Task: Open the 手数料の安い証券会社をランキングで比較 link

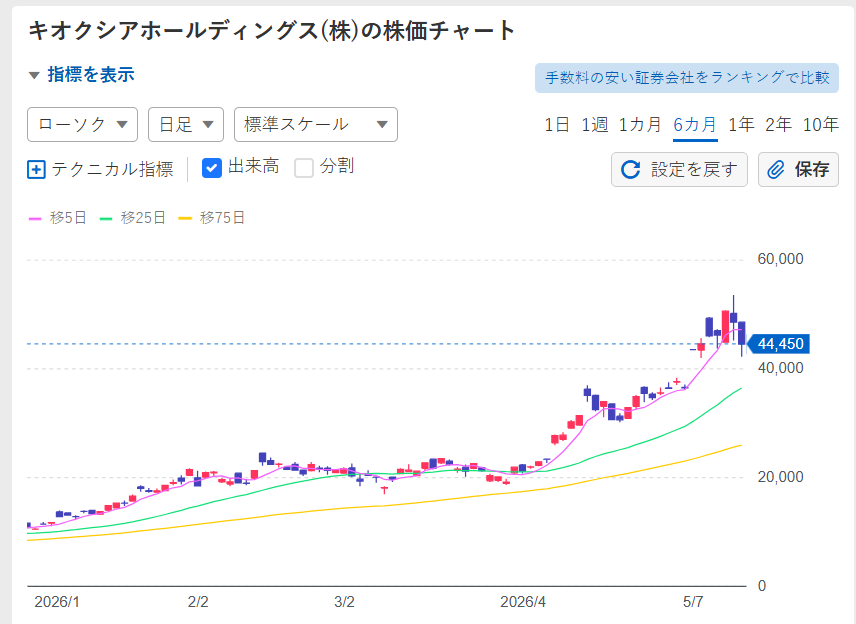Action: pyautogui.click(x=687, y=78)
